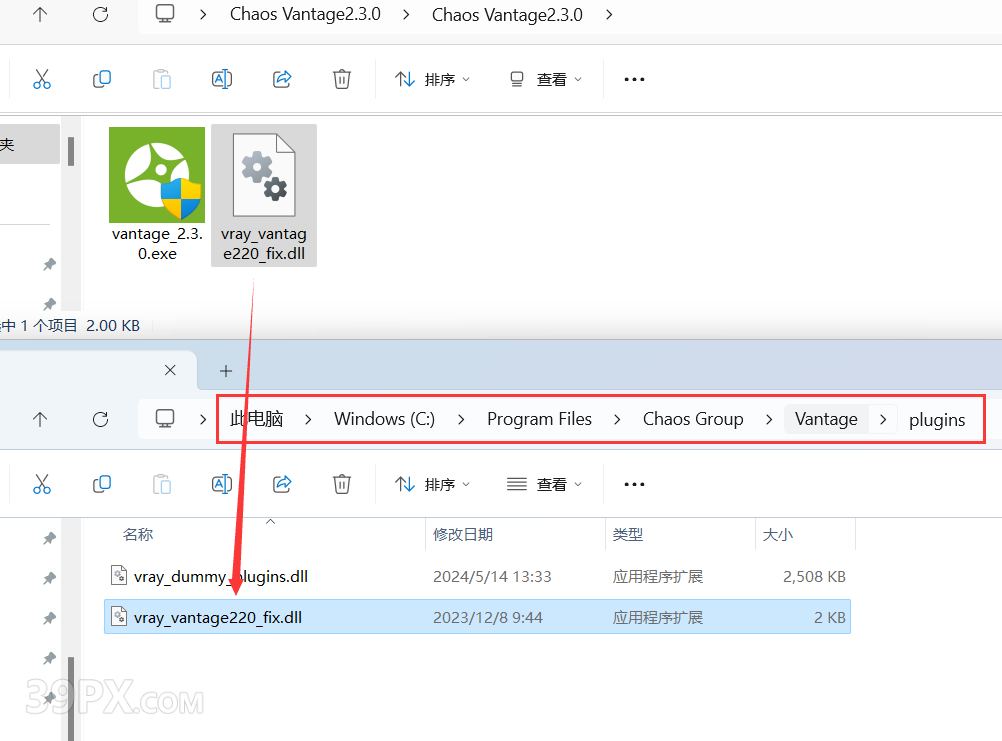Expand chevron after Chaos Group breadcrumb
This screenshot has height=741, width=1002.
click(x=769, y=419)
